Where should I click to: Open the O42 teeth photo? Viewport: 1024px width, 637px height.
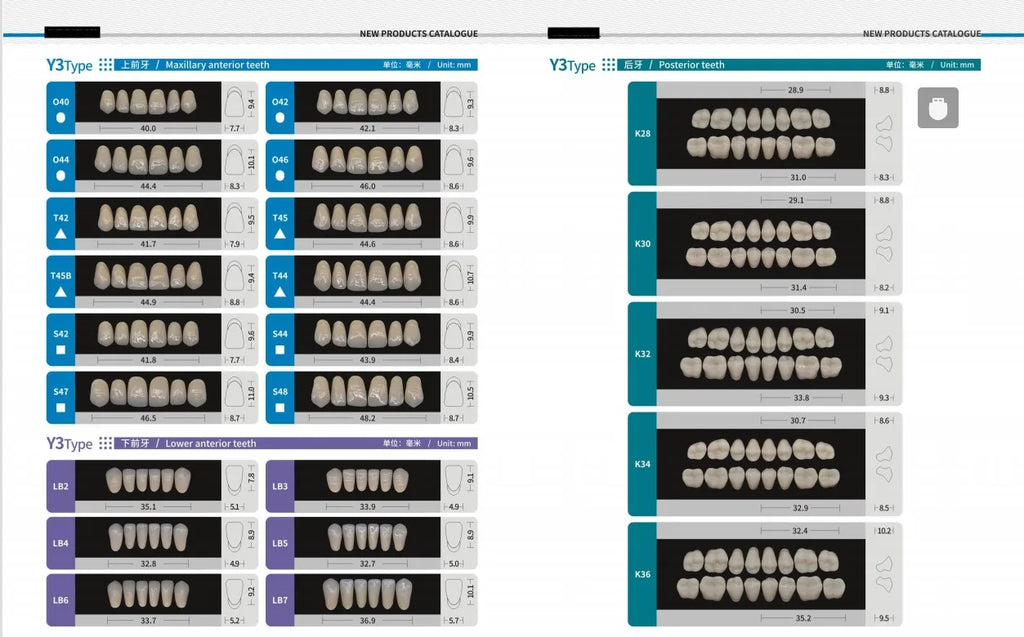coord(367,102)
